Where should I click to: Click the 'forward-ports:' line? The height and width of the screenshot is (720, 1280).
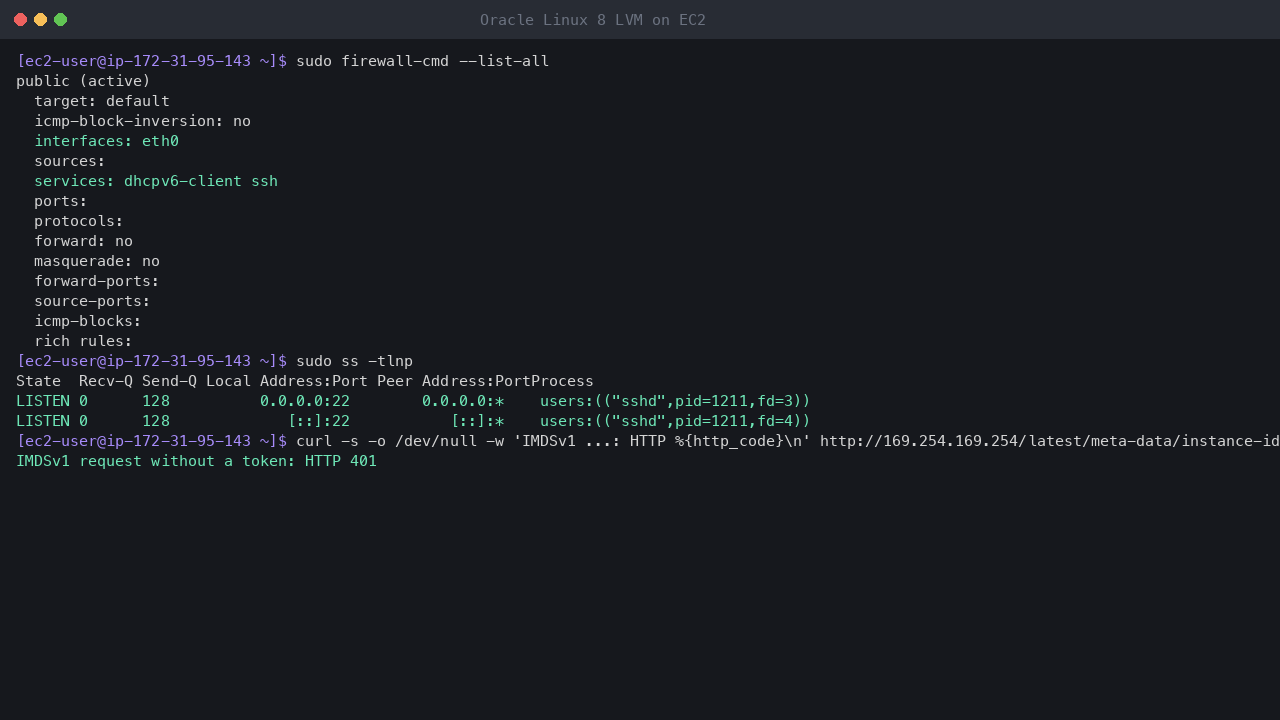point(97,281)
